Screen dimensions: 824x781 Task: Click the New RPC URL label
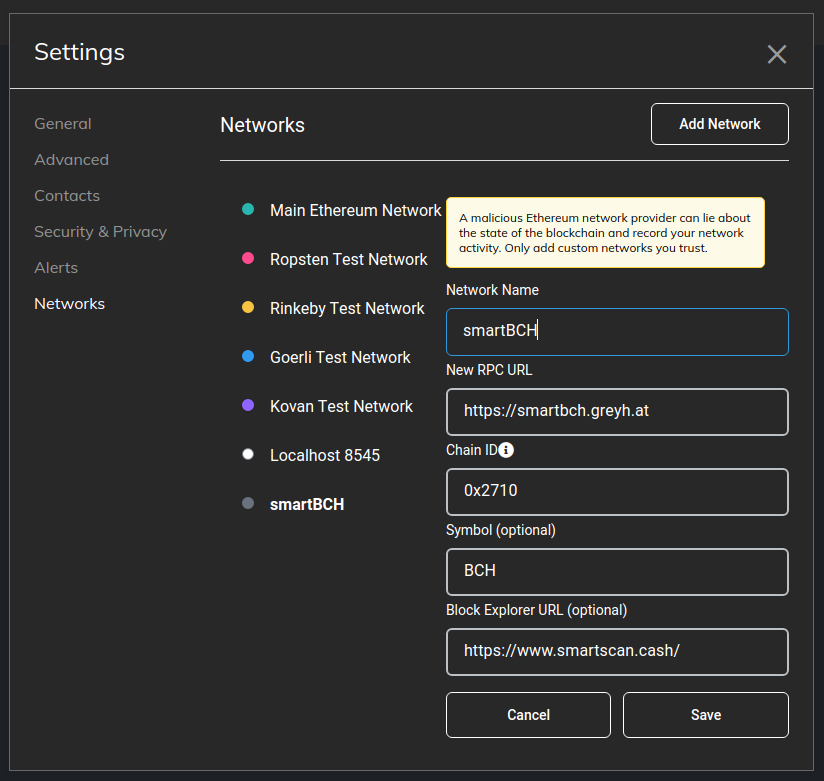click(489, 370)
